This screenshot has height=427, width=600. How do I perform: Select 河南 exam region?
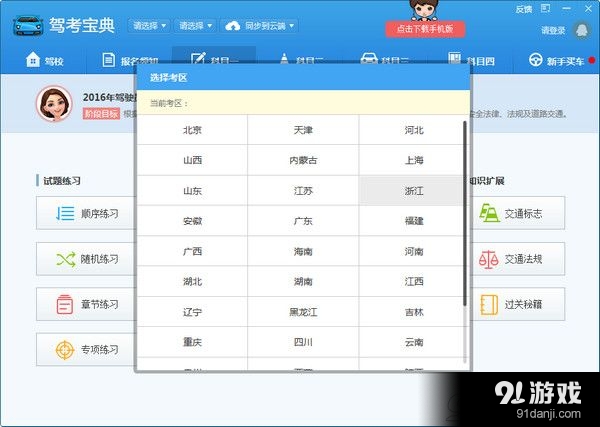414,251
